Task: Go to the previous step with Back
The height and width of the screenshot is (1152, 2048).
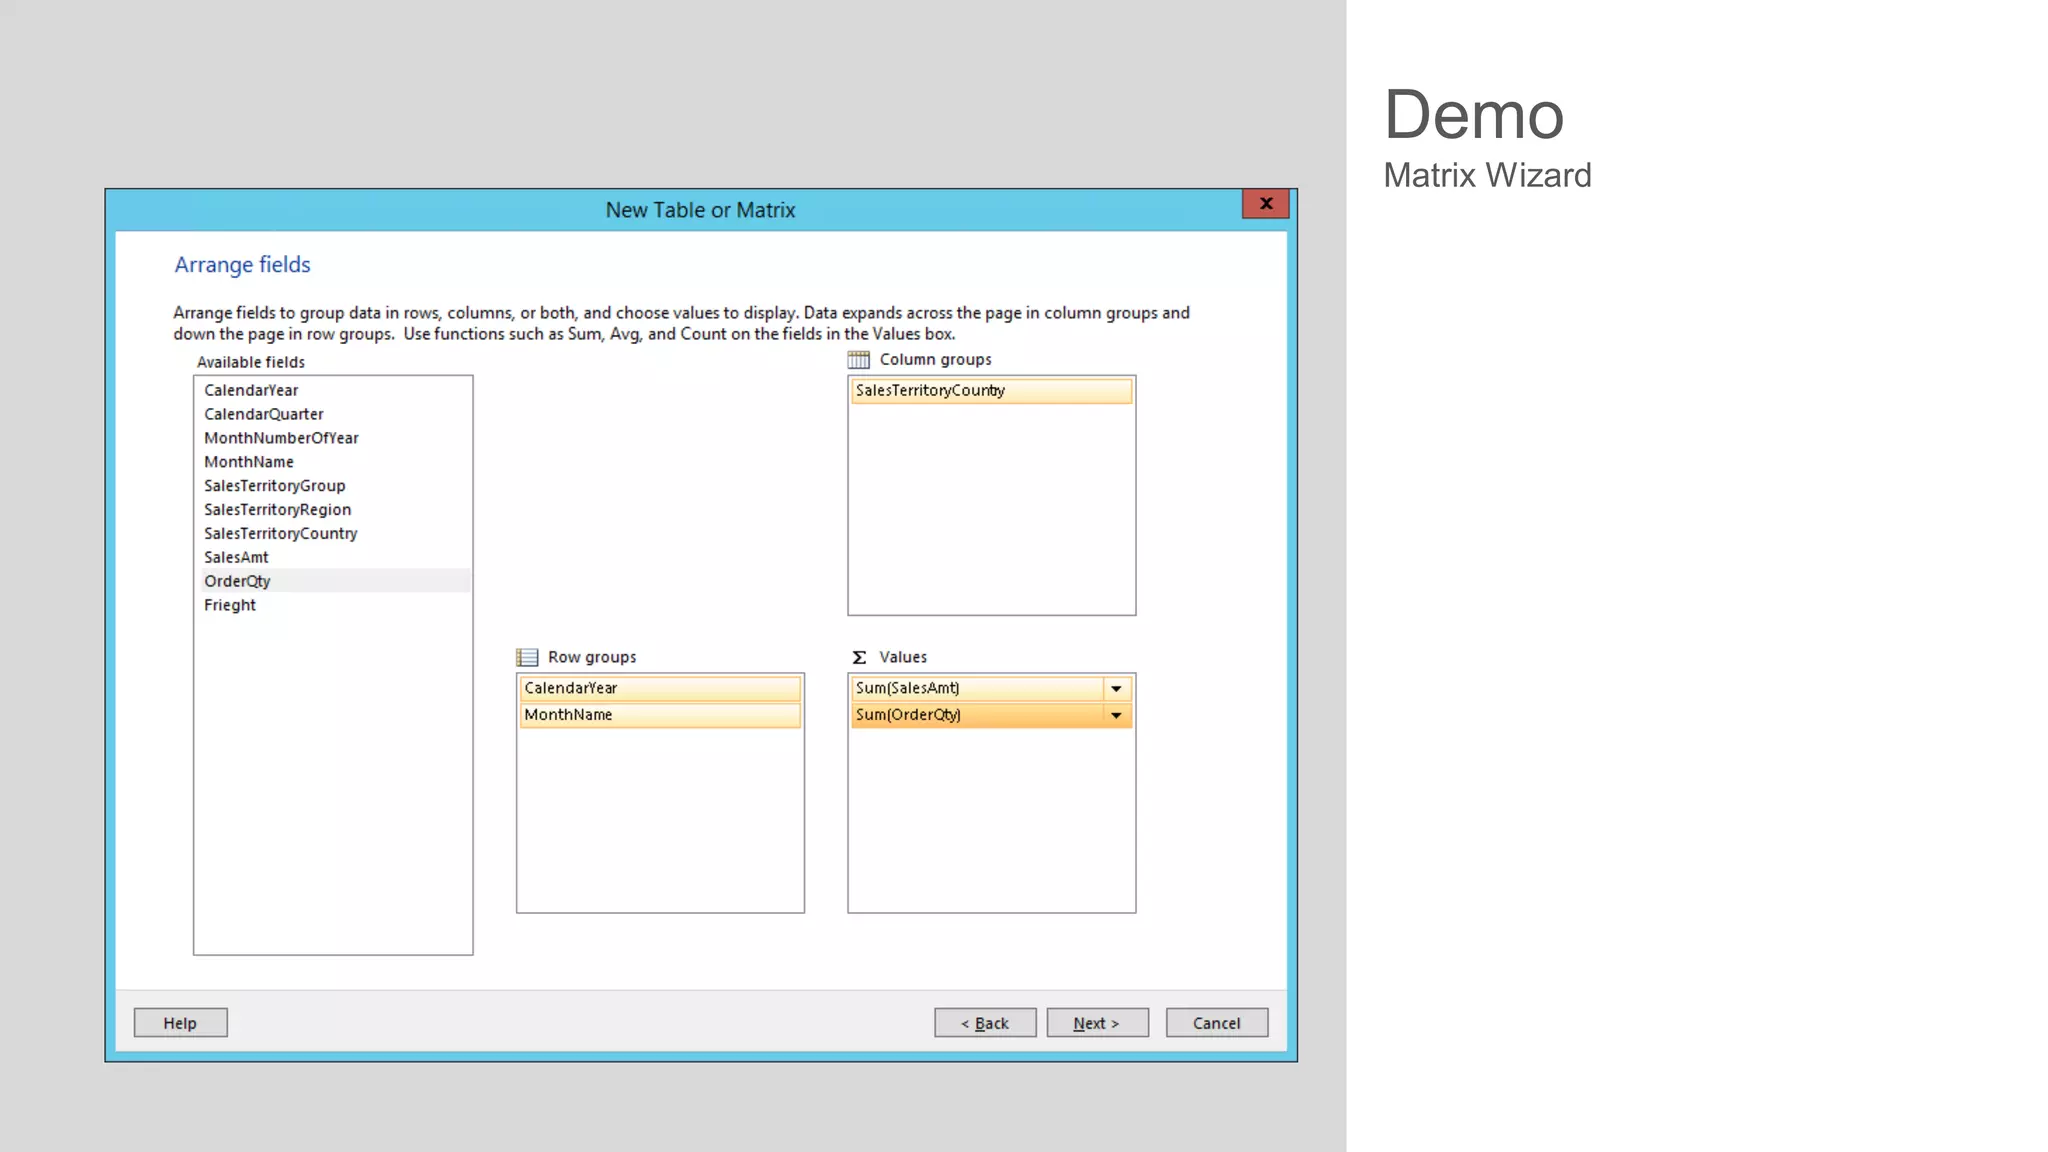Action: pos(985,1023)
